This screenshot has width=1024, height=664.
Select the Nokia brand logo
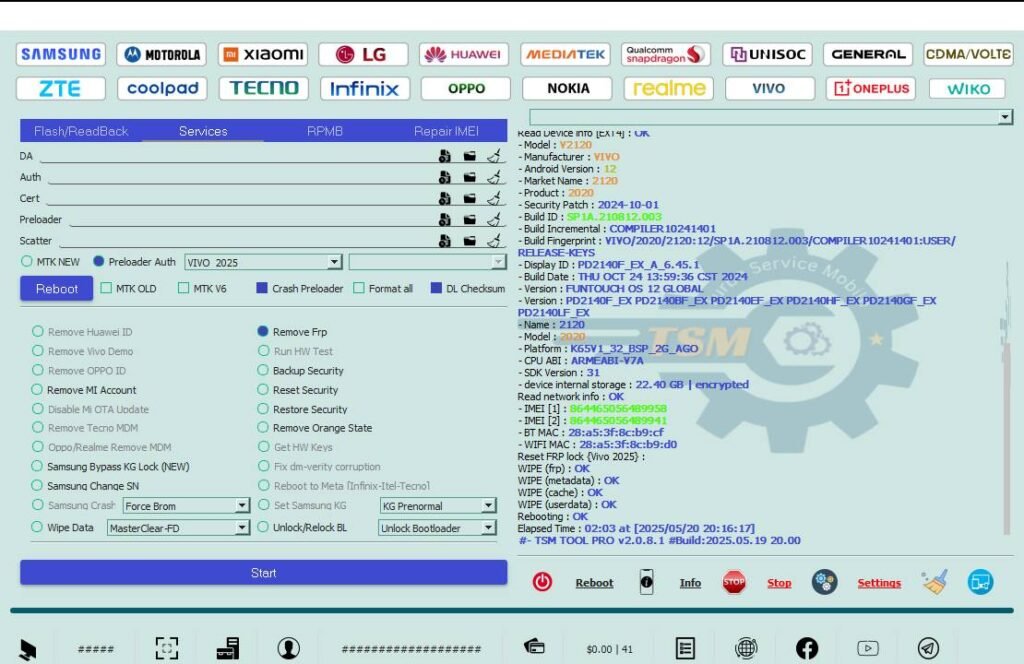coord(568,88)
